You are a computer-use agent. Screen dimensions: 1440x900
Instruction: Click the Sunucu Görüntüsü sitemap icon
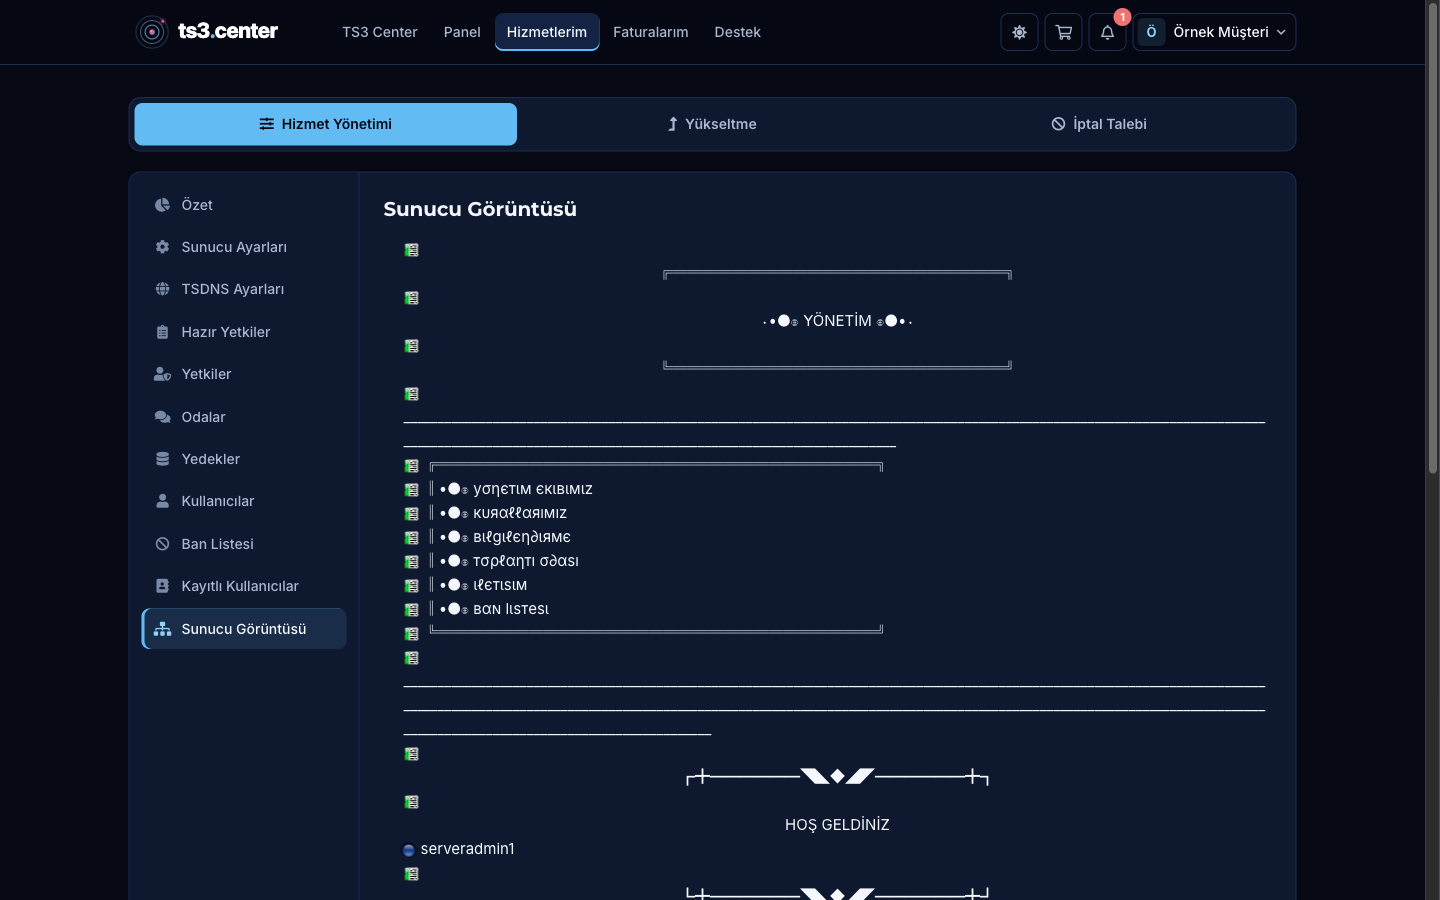pyautogui.click(x=162, y=629)
